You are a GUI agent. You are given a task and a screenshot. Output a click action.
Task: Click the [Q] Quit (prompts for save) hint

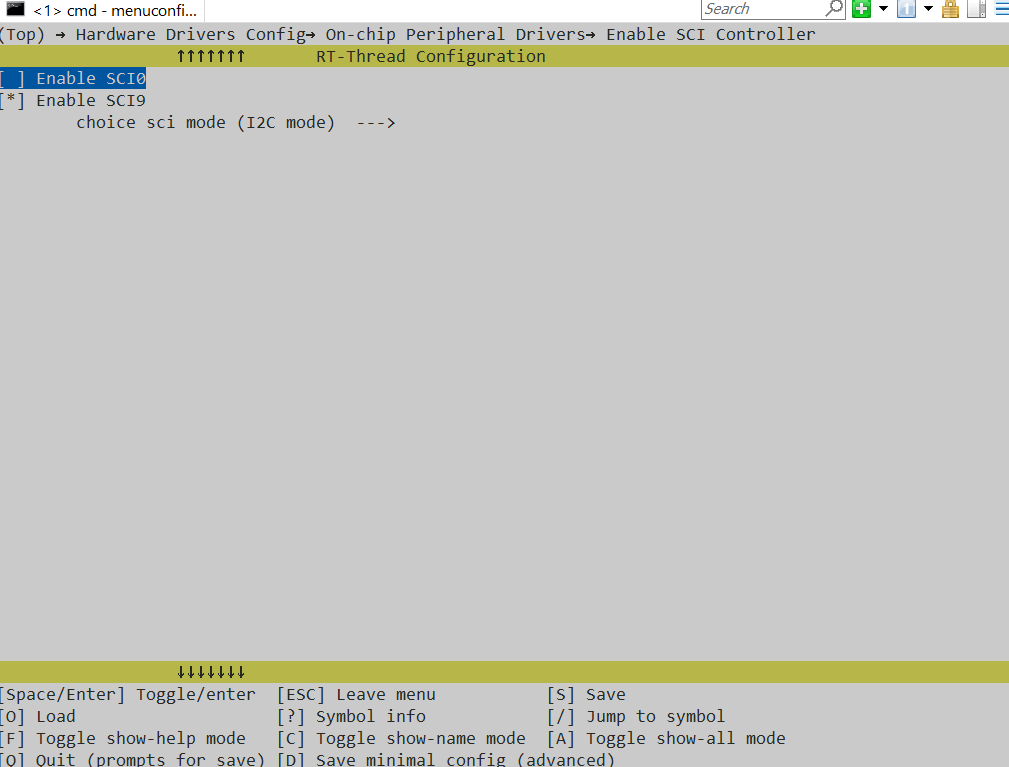point(133,759)
